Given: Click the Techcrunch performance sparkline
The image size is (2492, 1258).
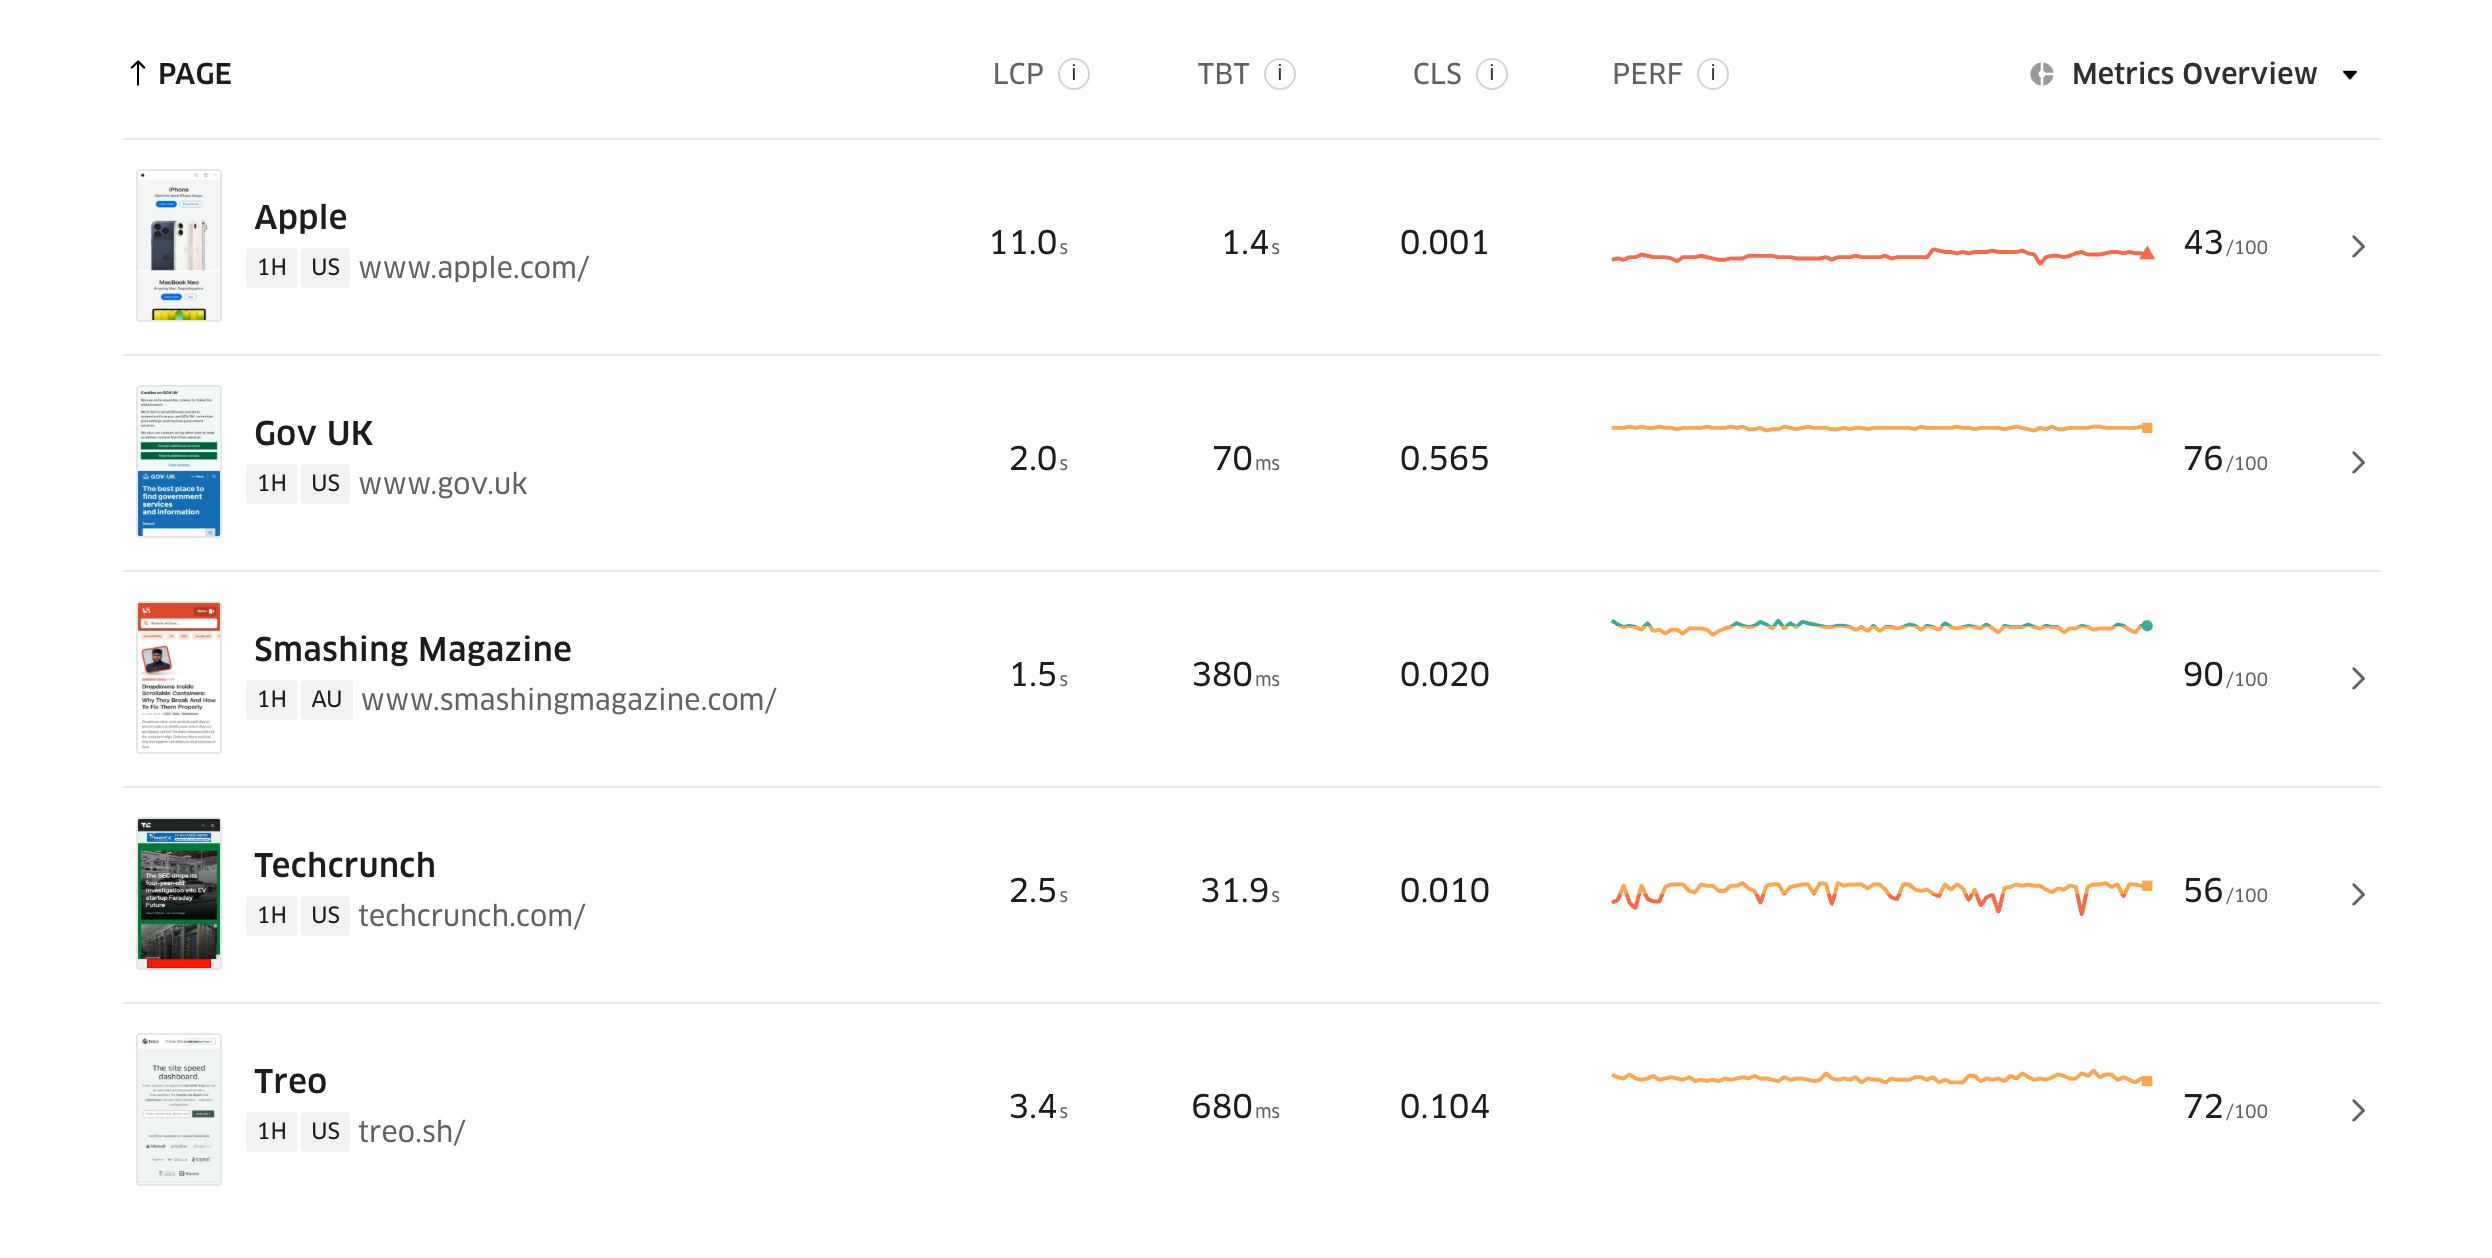Looking at the screenshot, I should (x=1882, y=893).
